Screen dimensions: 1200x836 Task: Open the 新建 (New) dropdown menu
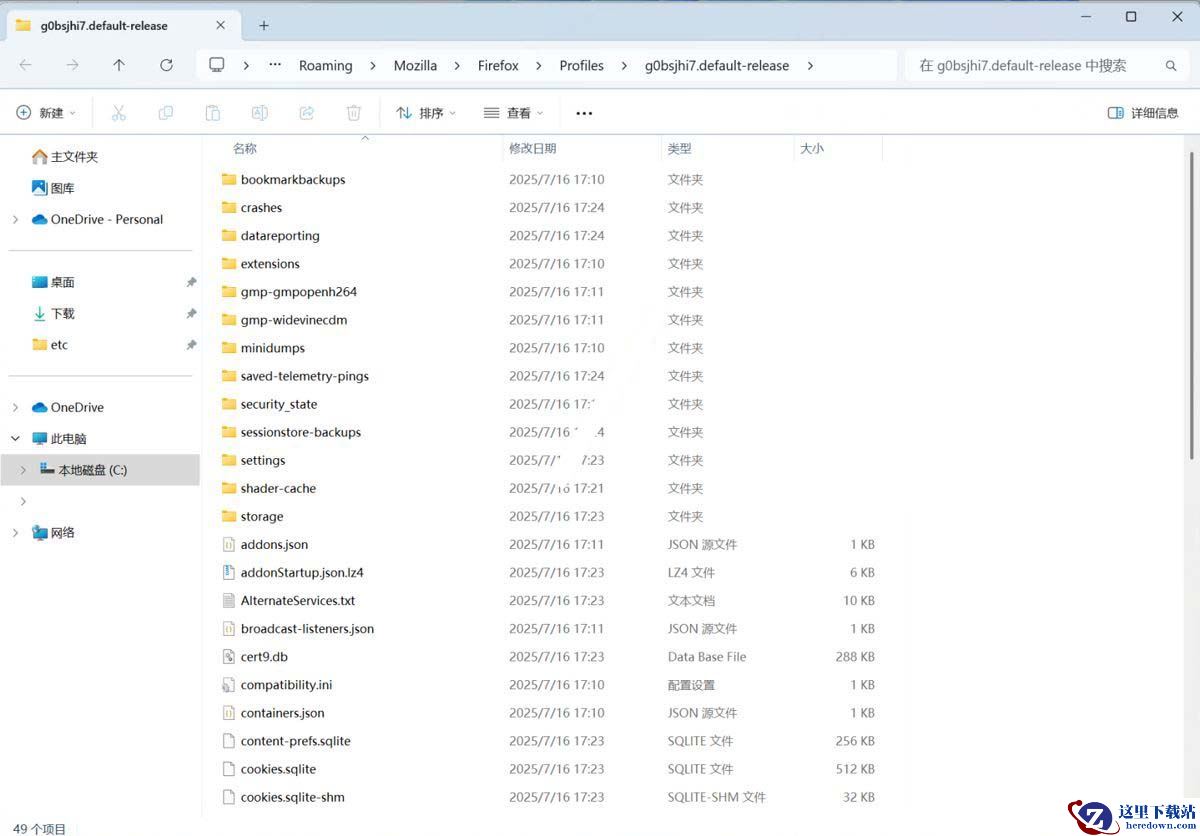coord(46,113)
